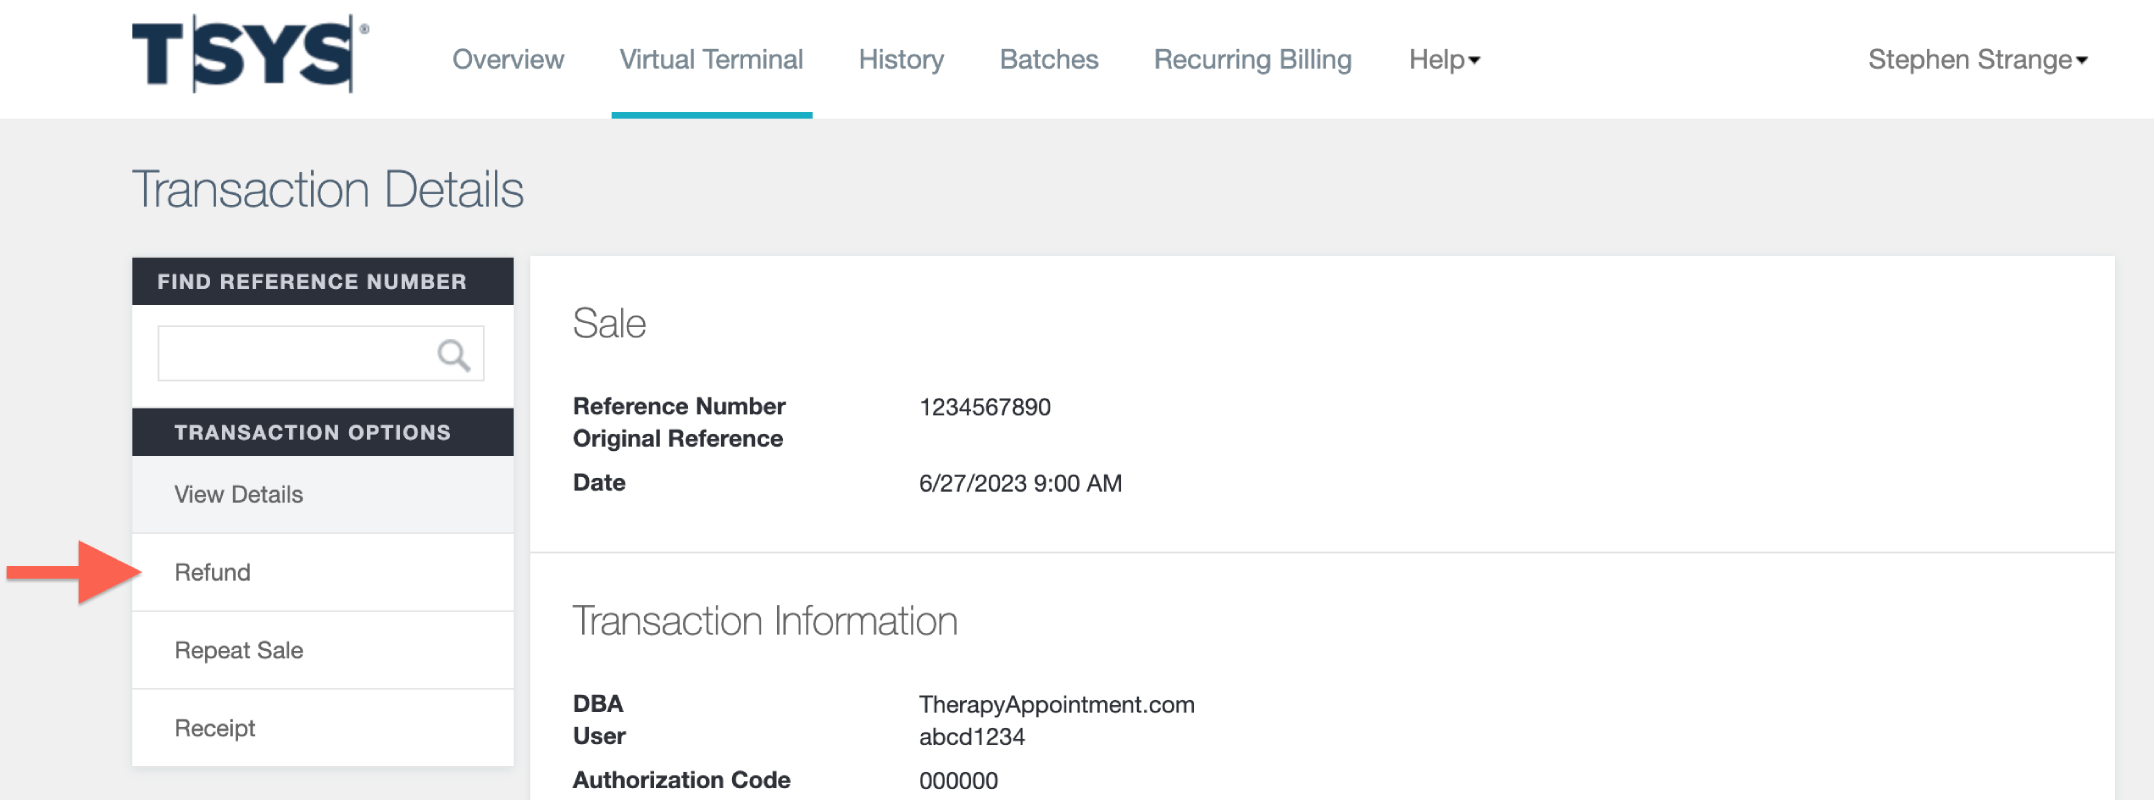Screen dimensions: 2154x800
Task: Expand the Help dropdown menu
Action: (1444, 60)
